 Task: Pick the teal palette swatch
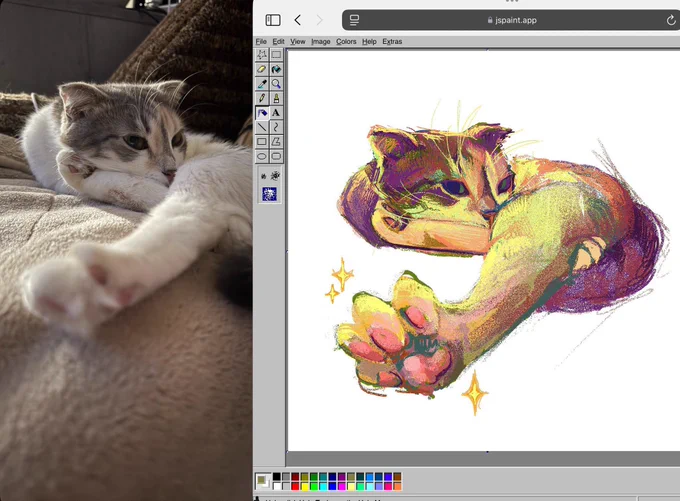323,477
